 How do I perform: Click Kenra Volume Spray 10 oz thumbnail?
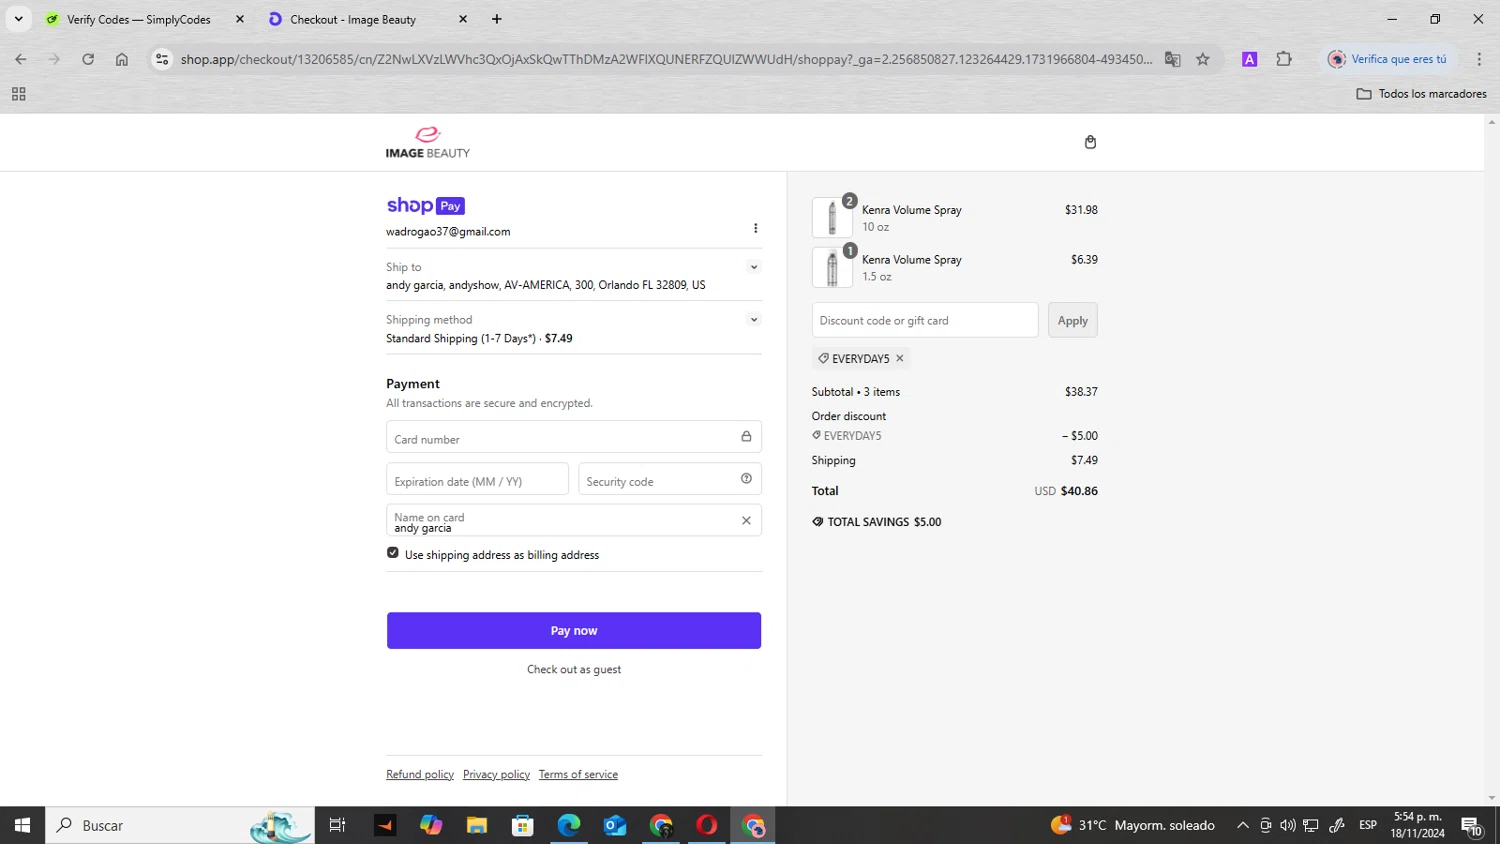(832, 217)
